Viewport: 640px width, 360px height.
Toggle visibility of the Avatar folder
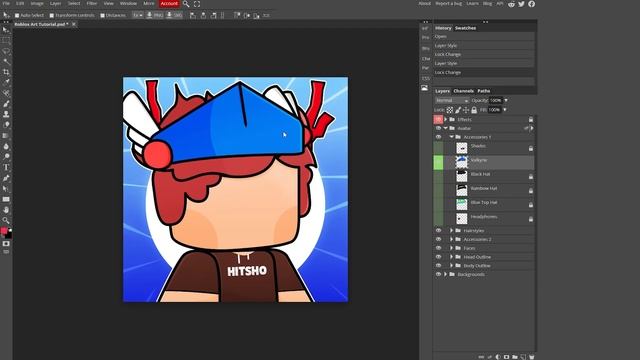point(438,128)
